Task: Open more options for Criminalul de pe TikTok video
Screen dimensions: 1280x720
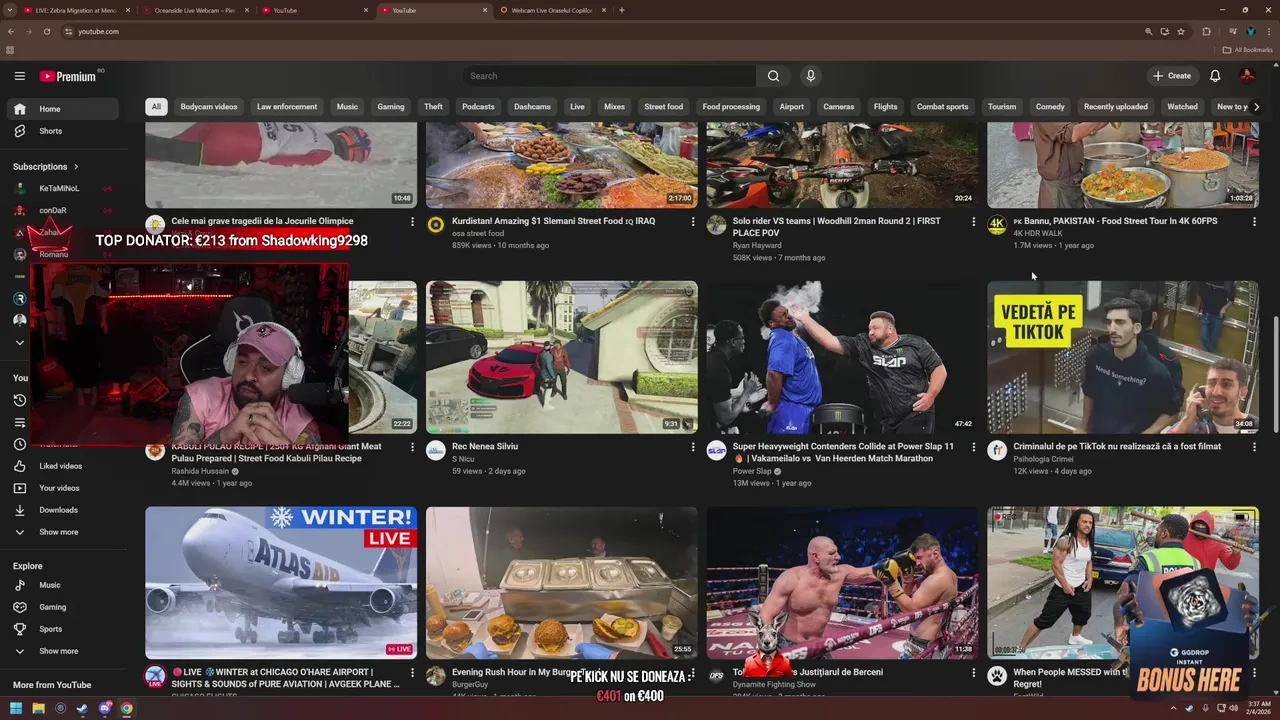Action: coord(1255,447)
